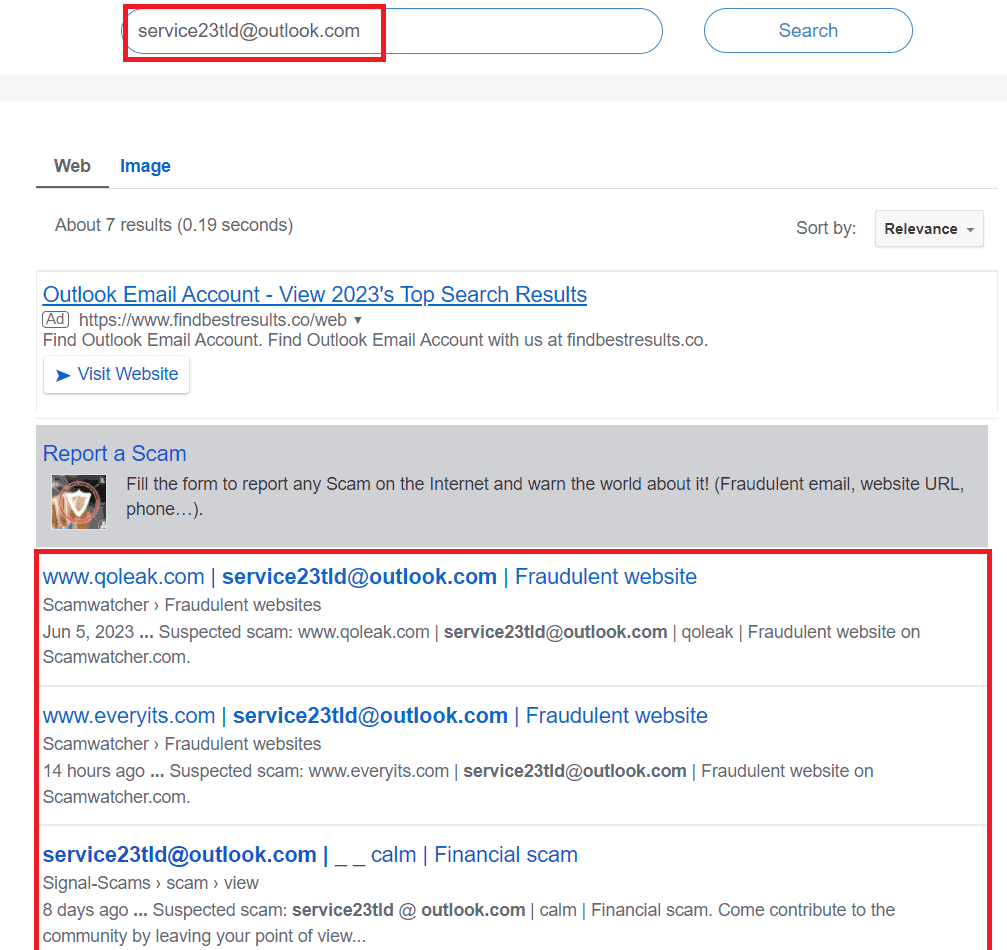Screen dimensions: 1007x950
Task: Open the Outlook Email Account ad title link
Action: click(x=314, y=295)
